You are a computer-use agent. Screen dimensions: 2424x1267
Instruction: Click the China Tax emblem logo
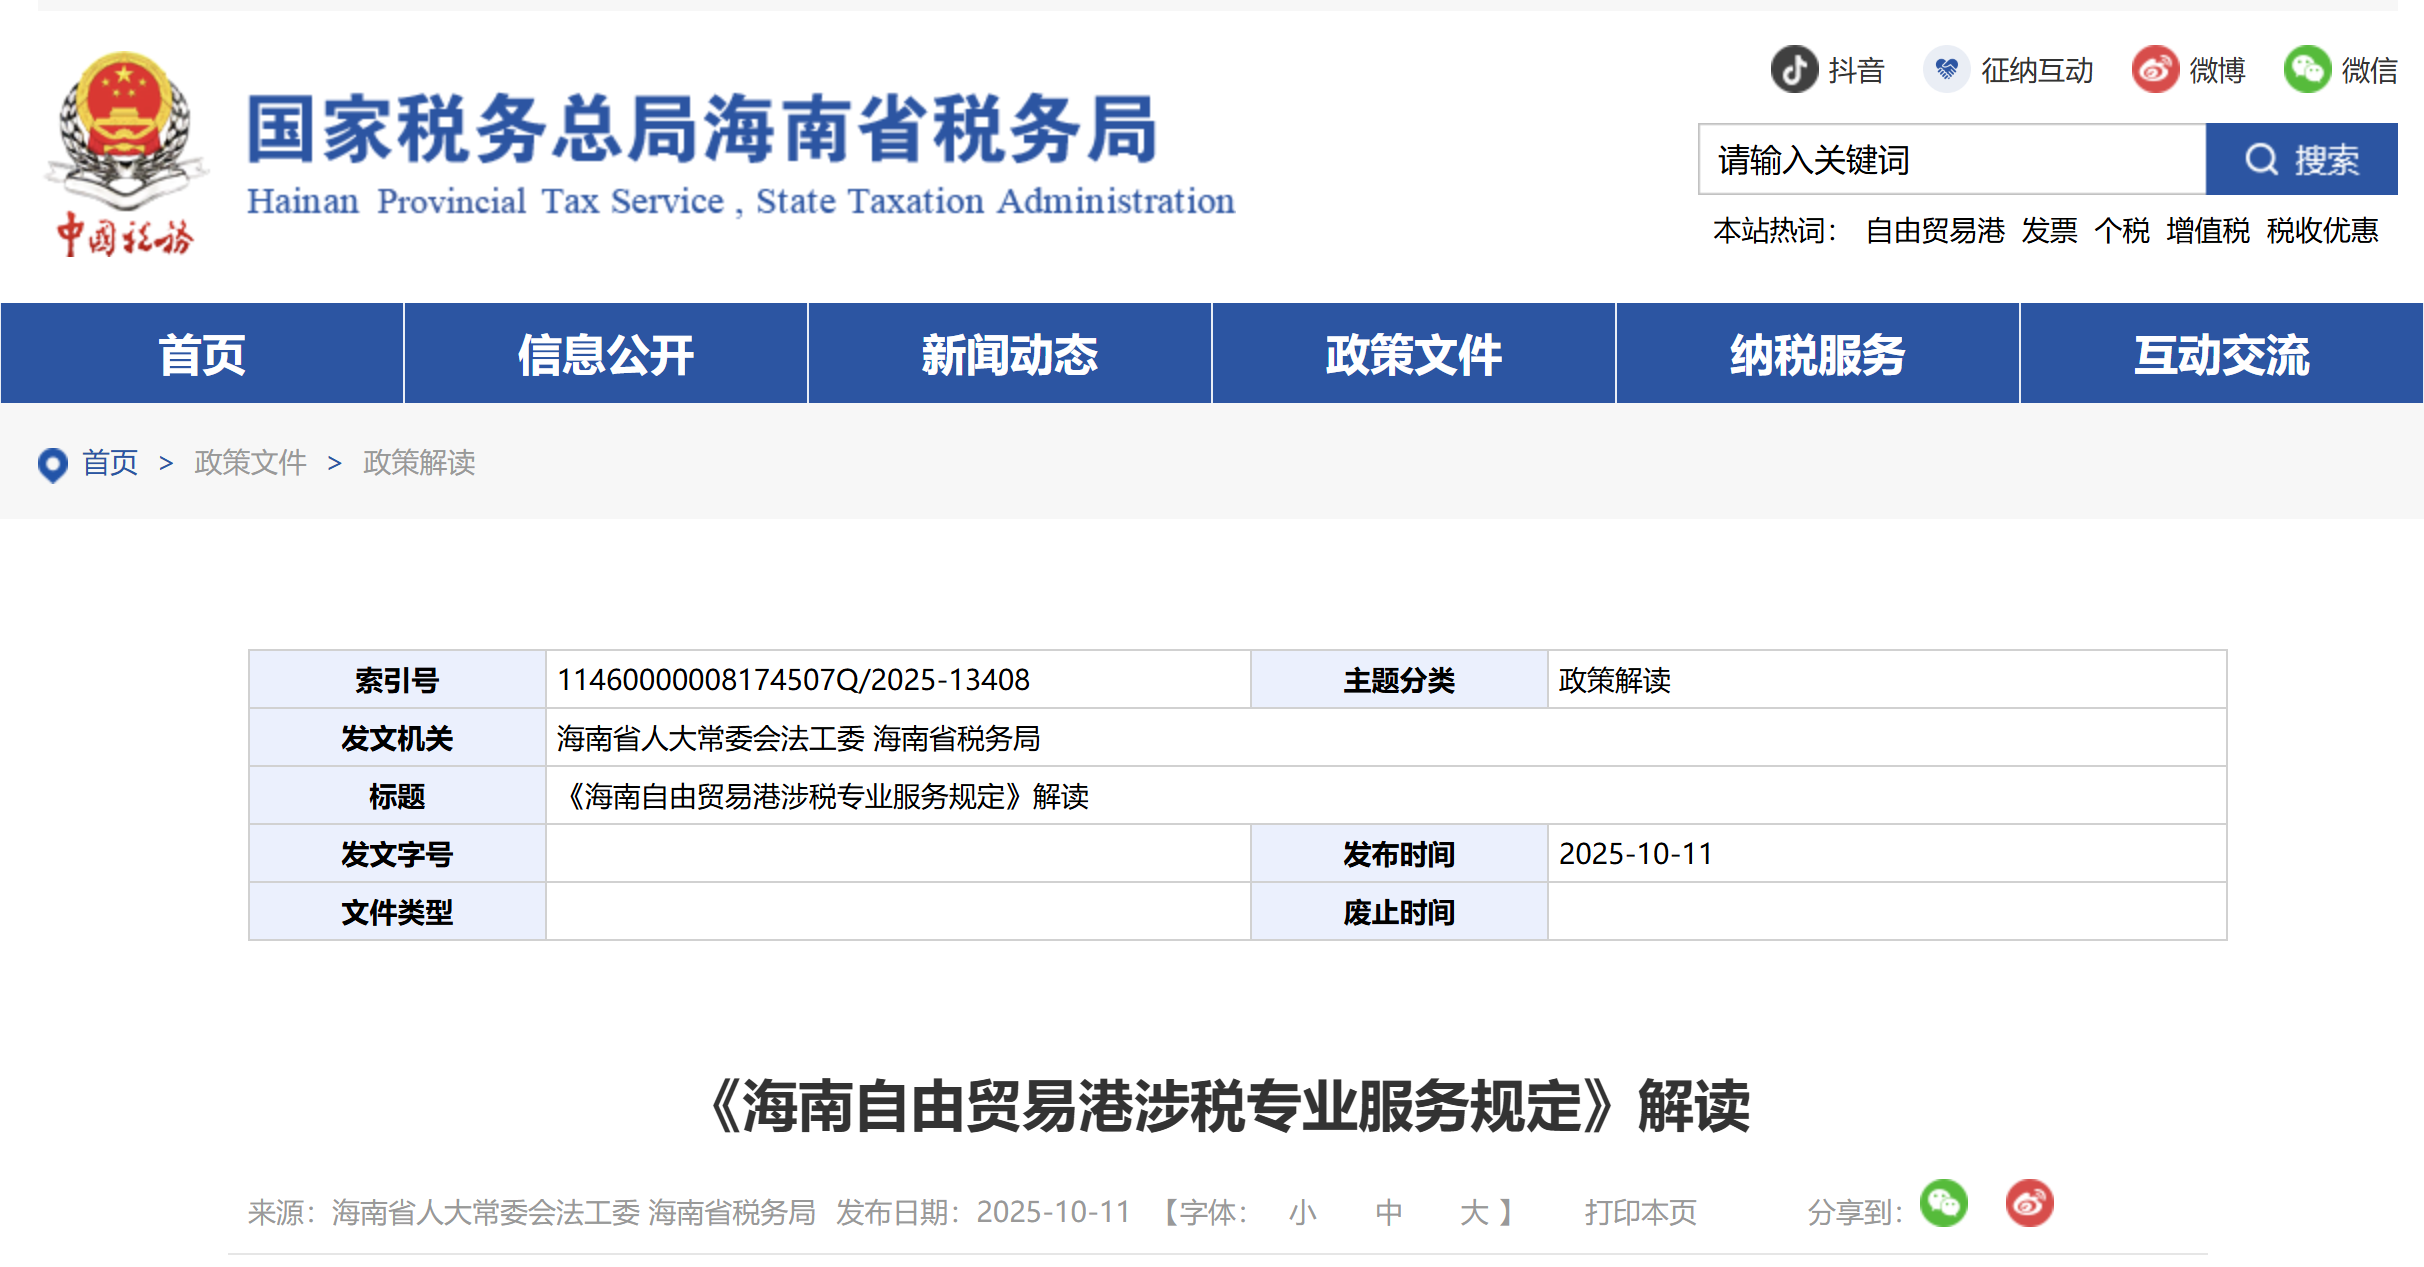[125, 153]
